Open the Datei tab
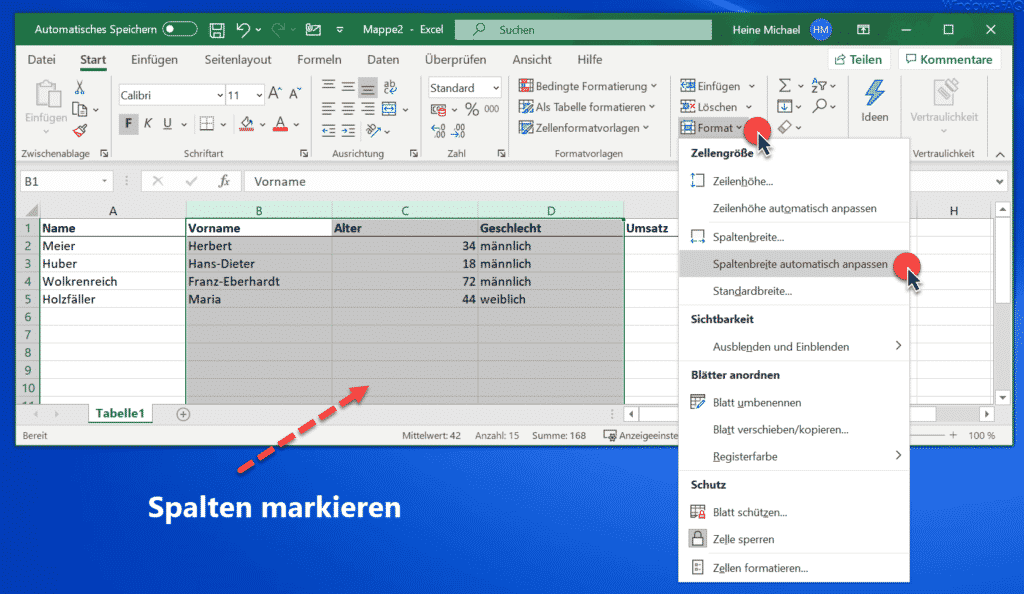The image size is (1024, 594). click(x=41, y=59)
